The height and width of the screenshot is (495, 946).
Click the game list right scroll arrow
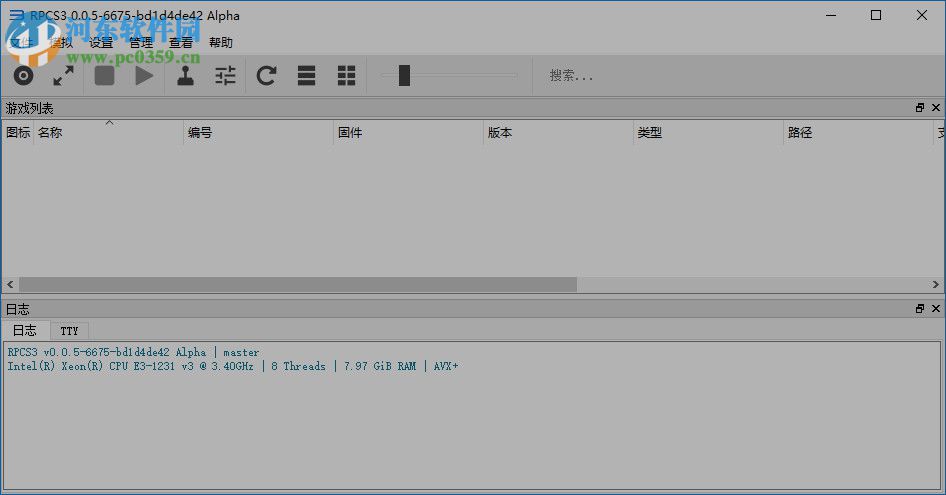pos(935,284)
